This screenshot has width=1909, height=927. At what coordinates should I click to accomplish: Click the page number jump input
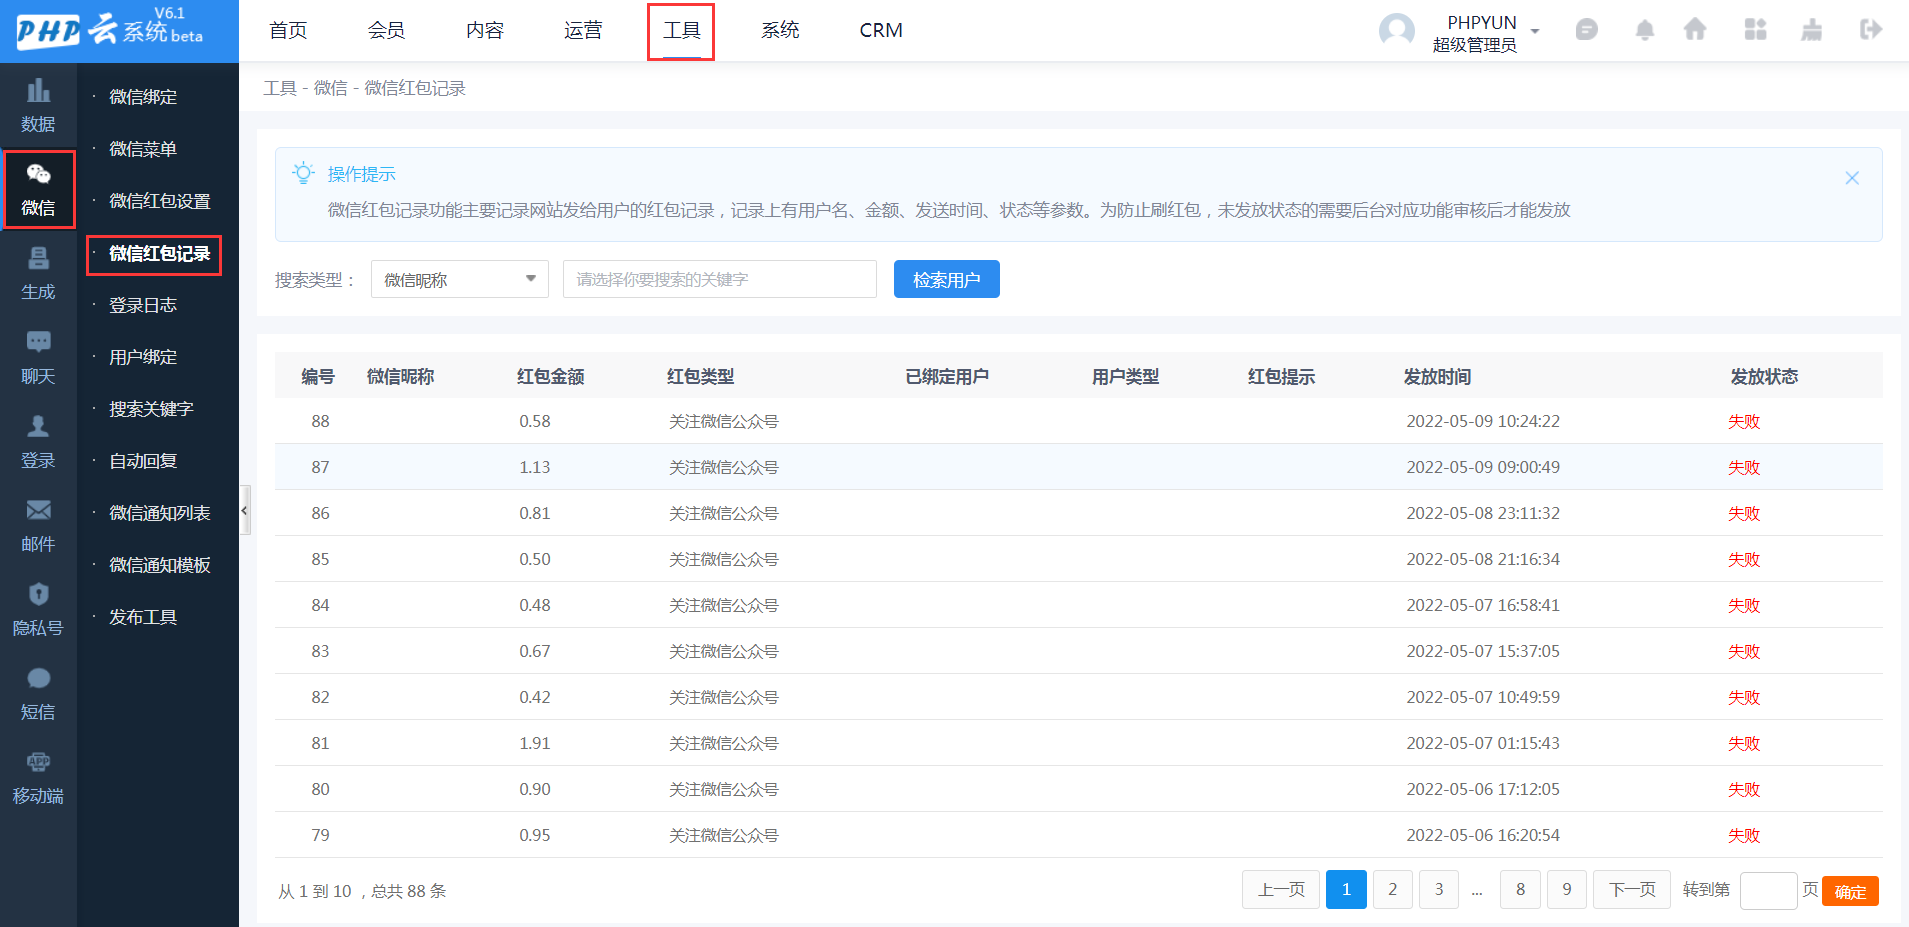pyautogui.click(x=1769, y=890)
